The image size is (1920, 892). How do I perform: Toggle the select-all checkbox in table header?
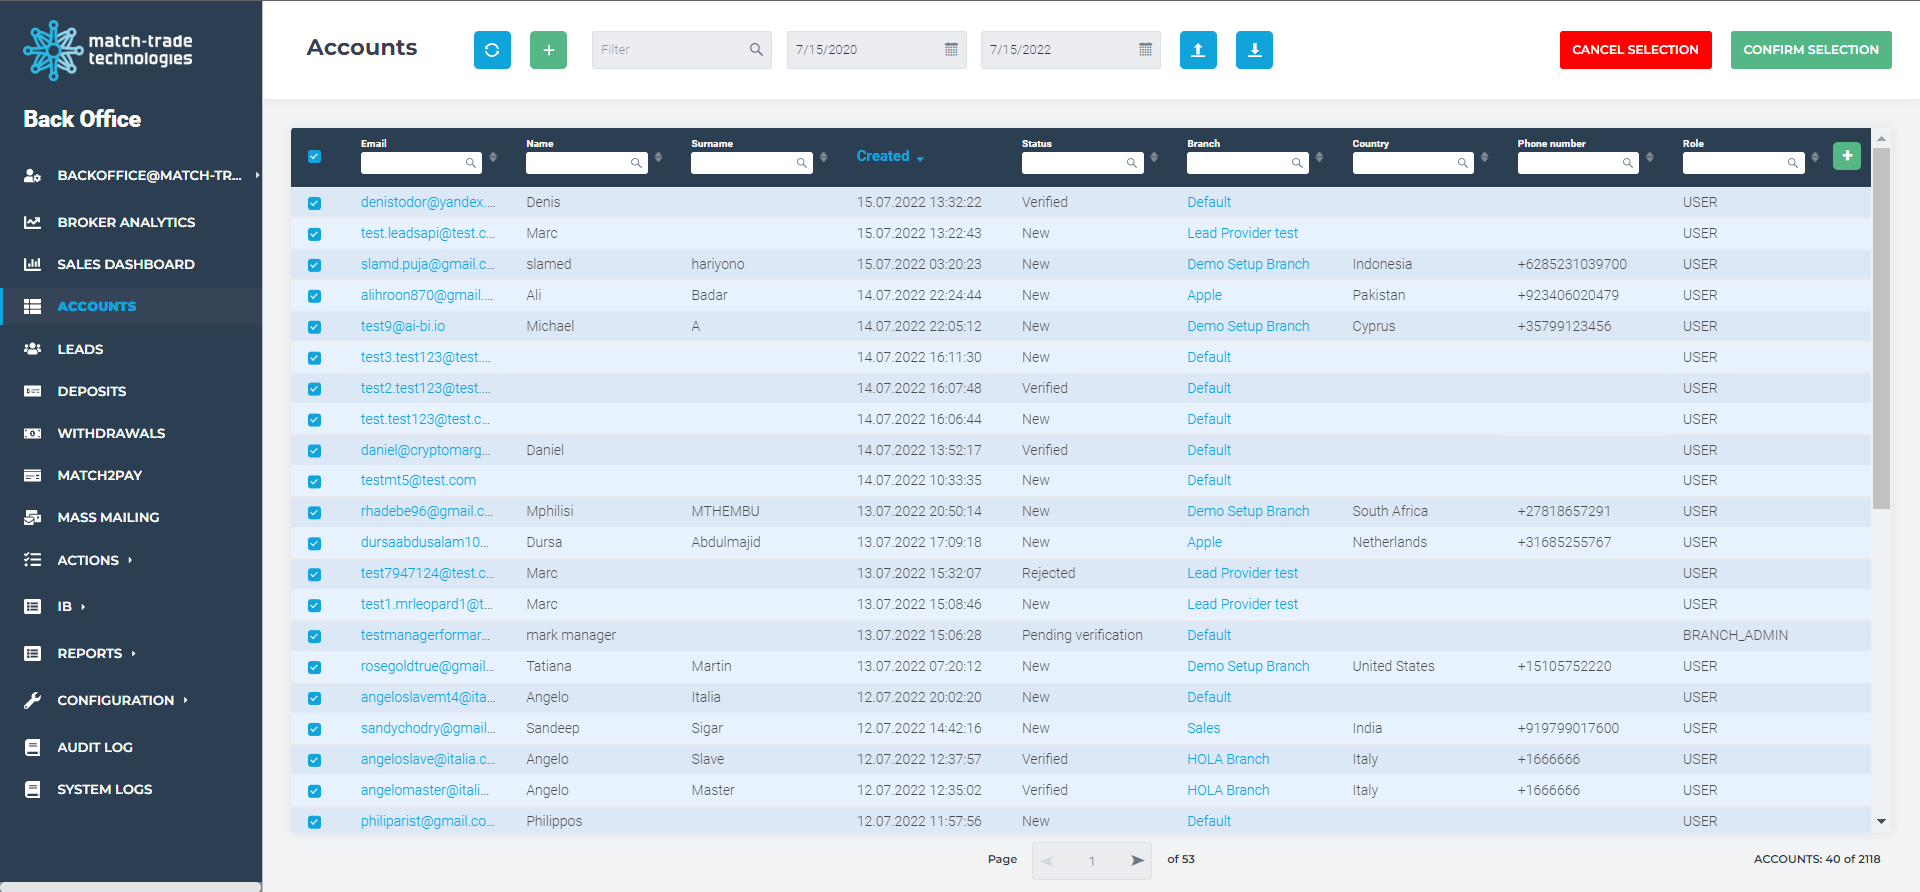coord(315,157)
